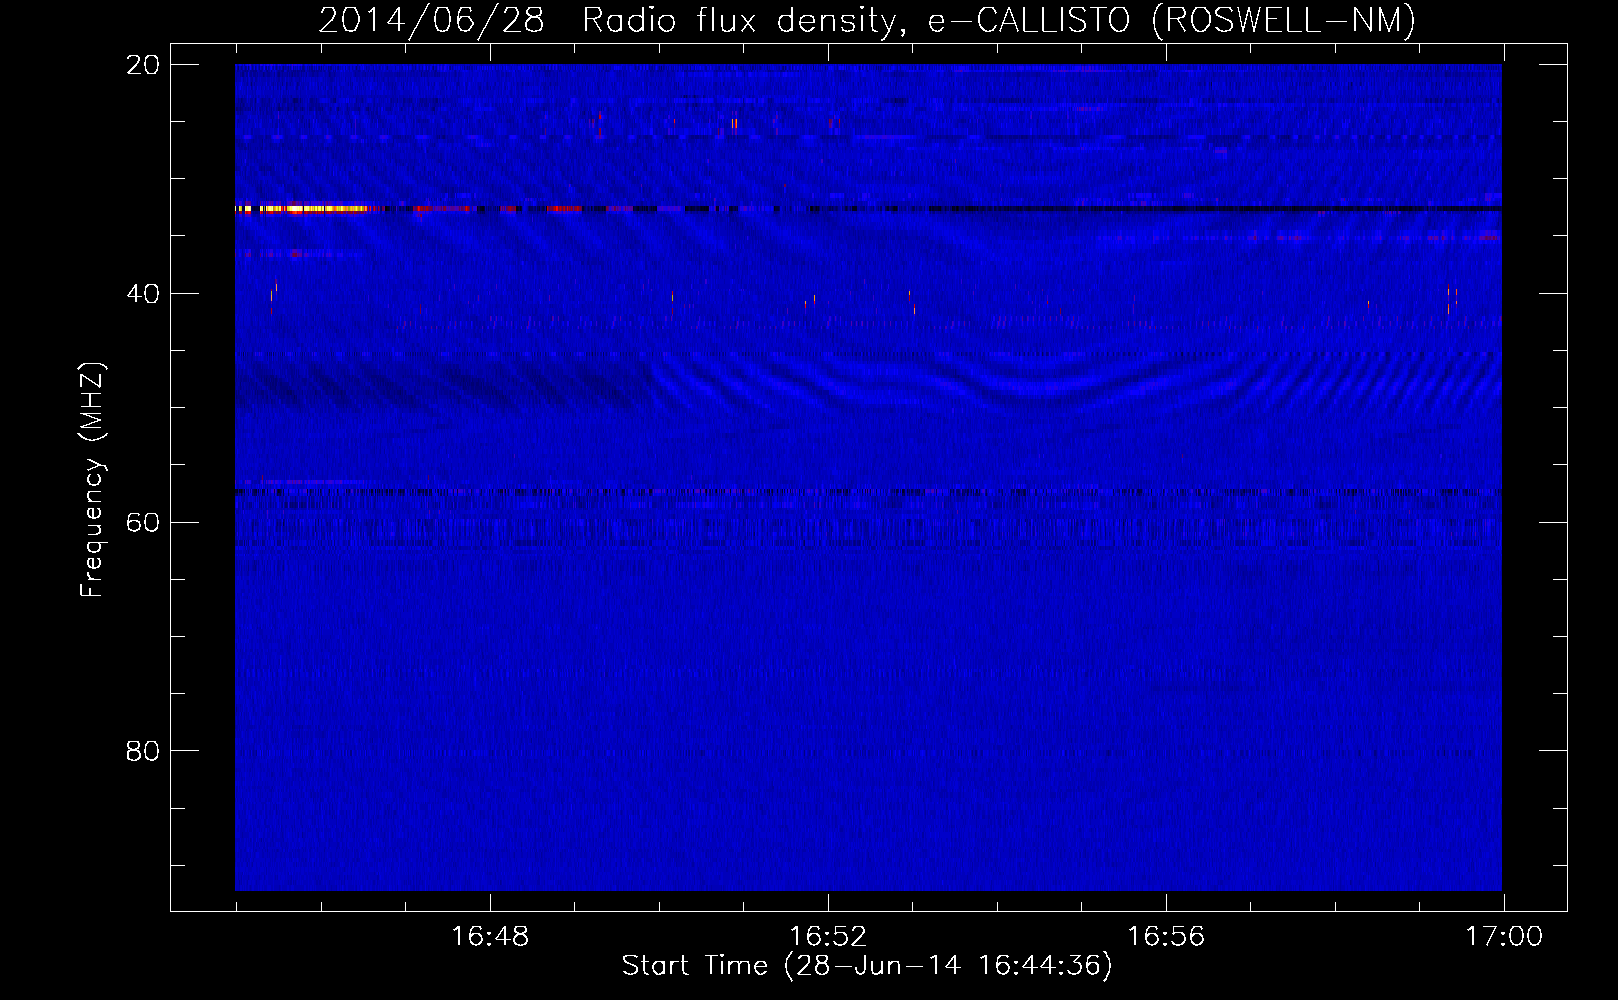Click the 'Frequency (MHZ)' y-axis label
The height and width of the screenshot is (1000, 1618).
(x=92, y=480)
